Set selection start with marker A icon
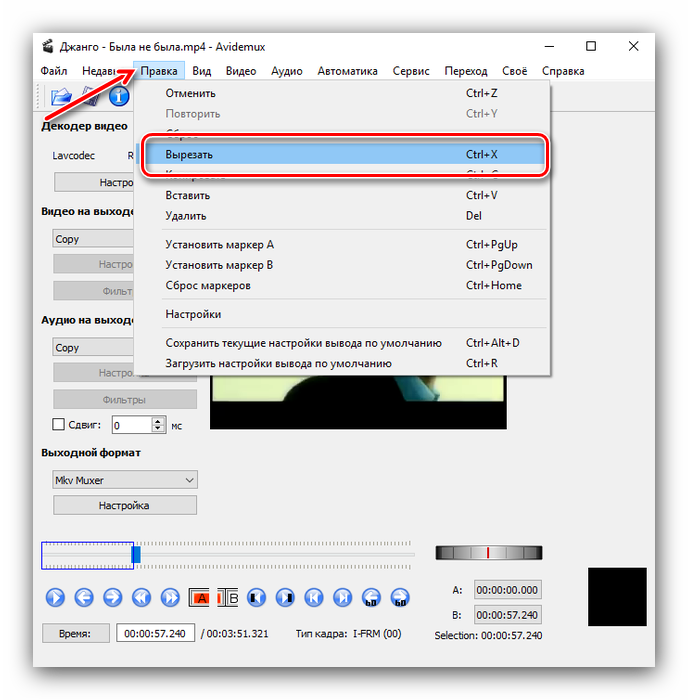The image size is (688, 700). coord(199,598)
